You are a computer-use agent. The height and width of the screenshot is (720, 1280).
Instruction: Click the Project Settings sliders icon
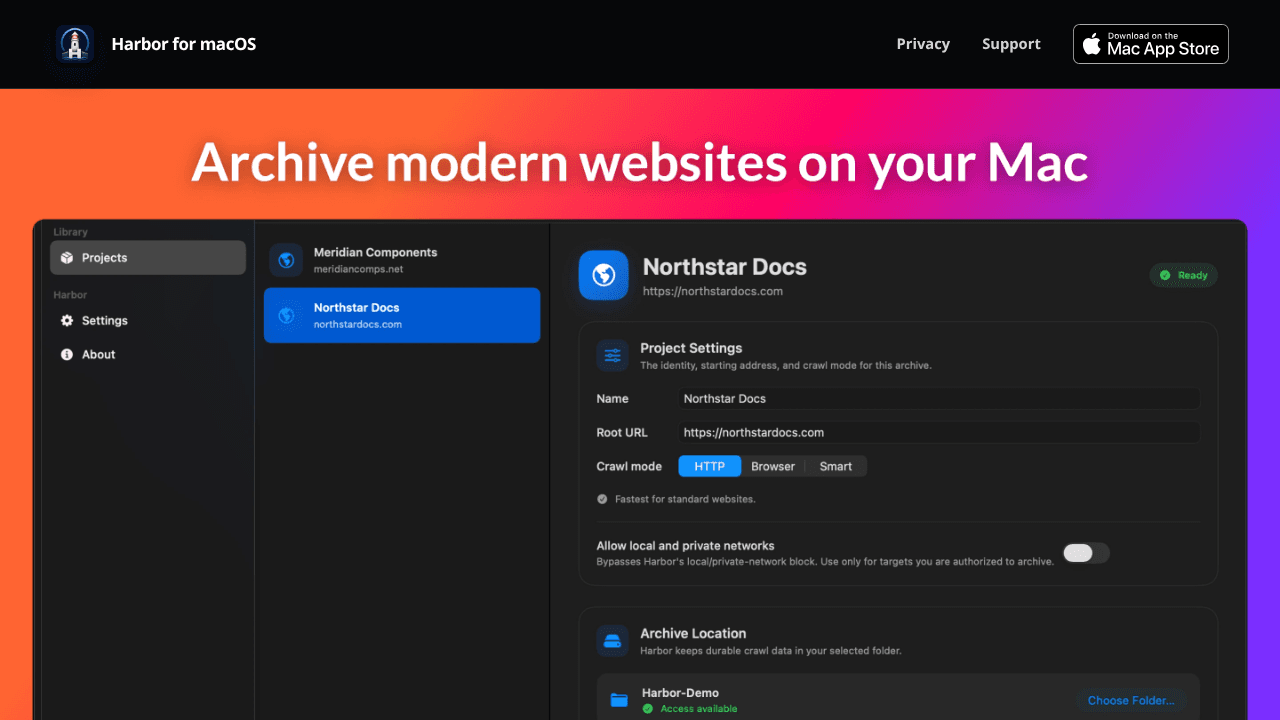click(x=612, y=355)
